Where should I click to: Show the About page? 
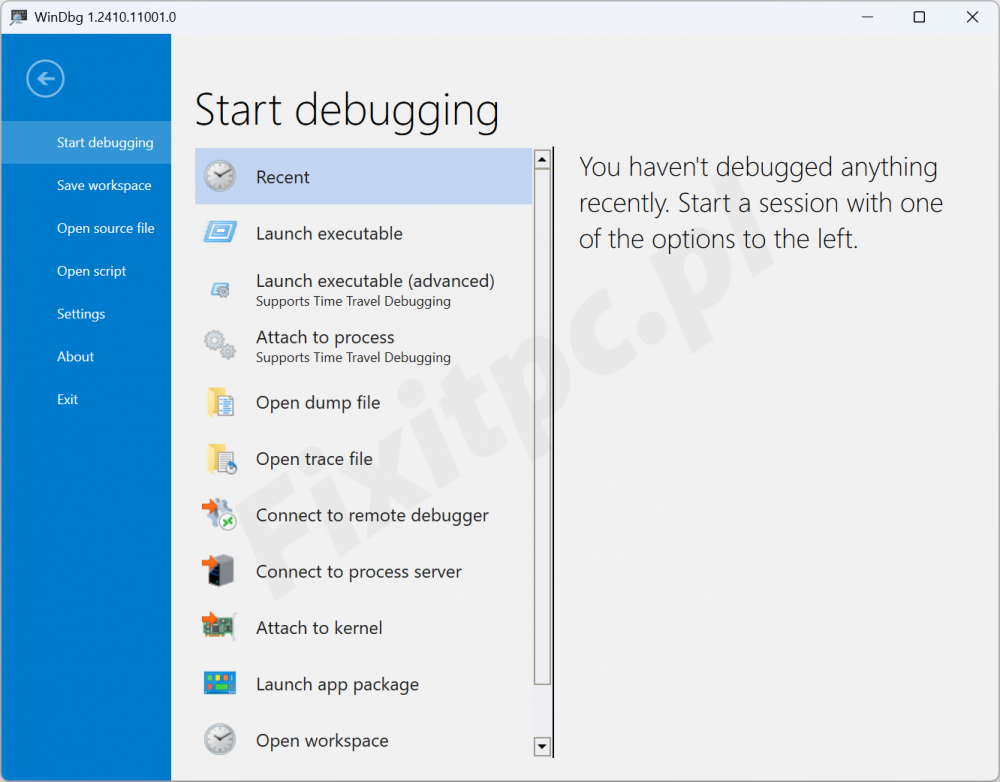coord(75,357)
